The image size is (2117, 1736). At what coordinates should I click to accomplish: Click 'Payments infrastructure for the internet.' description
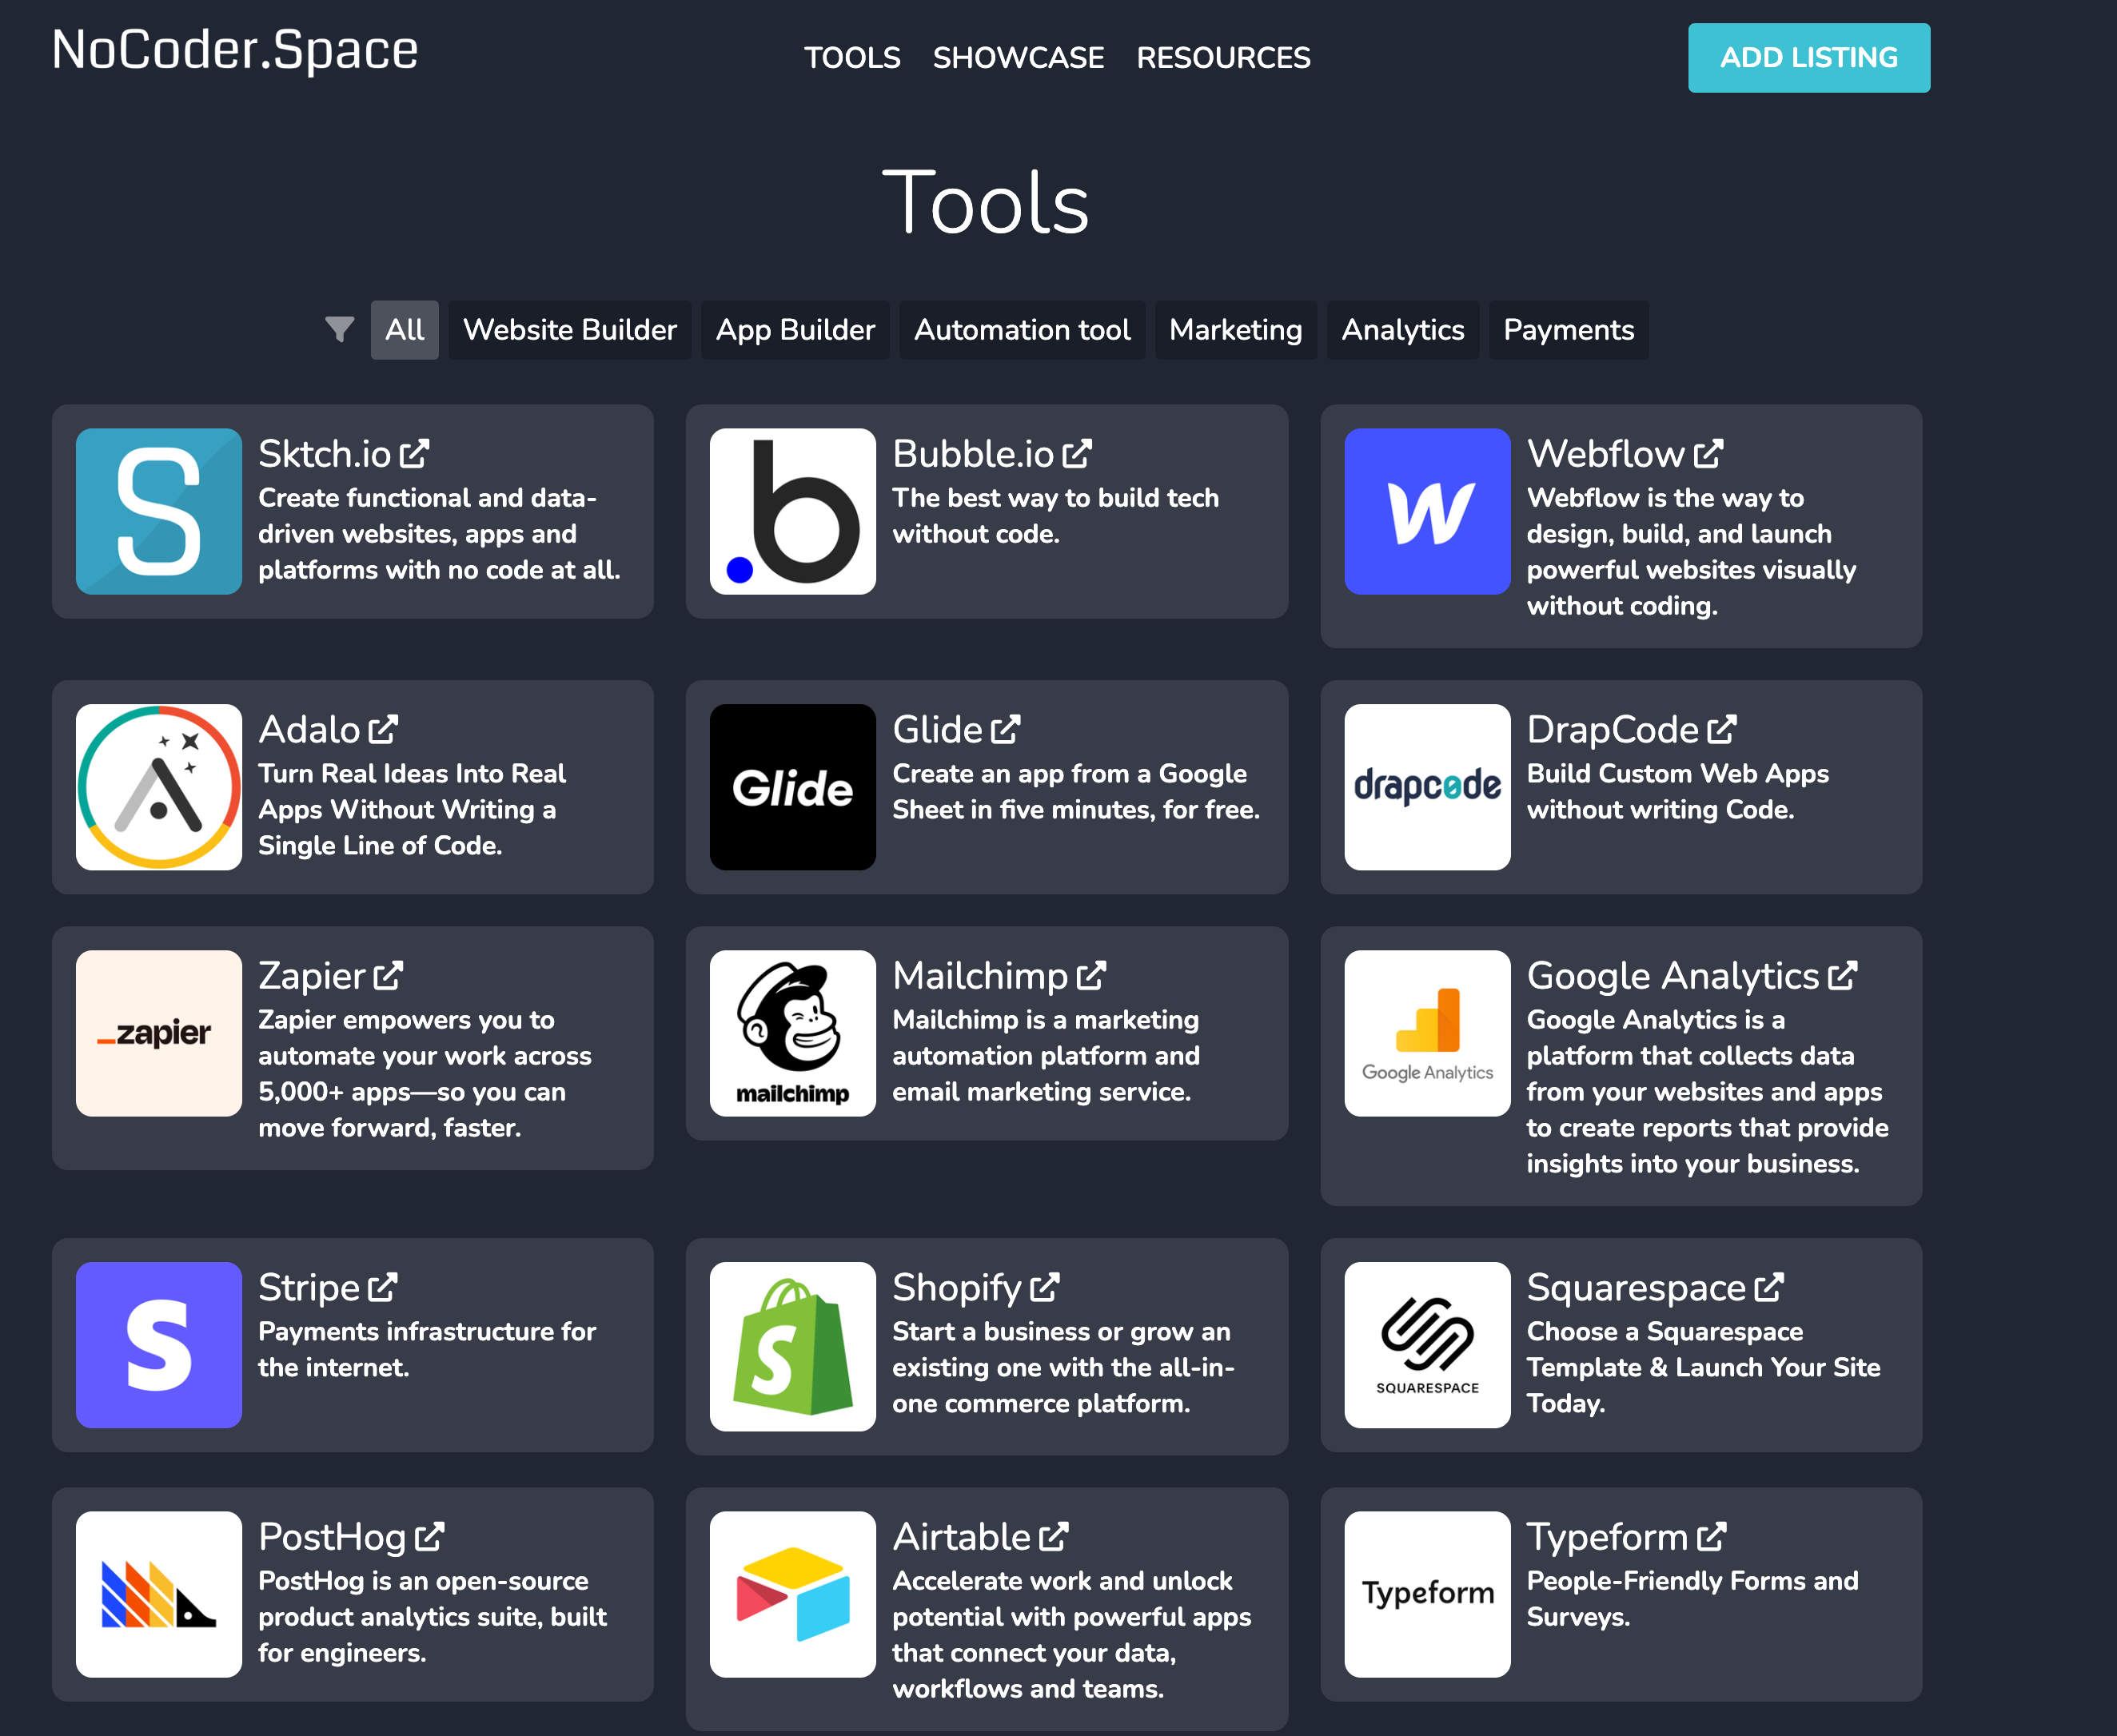[x=427, y=1349]
